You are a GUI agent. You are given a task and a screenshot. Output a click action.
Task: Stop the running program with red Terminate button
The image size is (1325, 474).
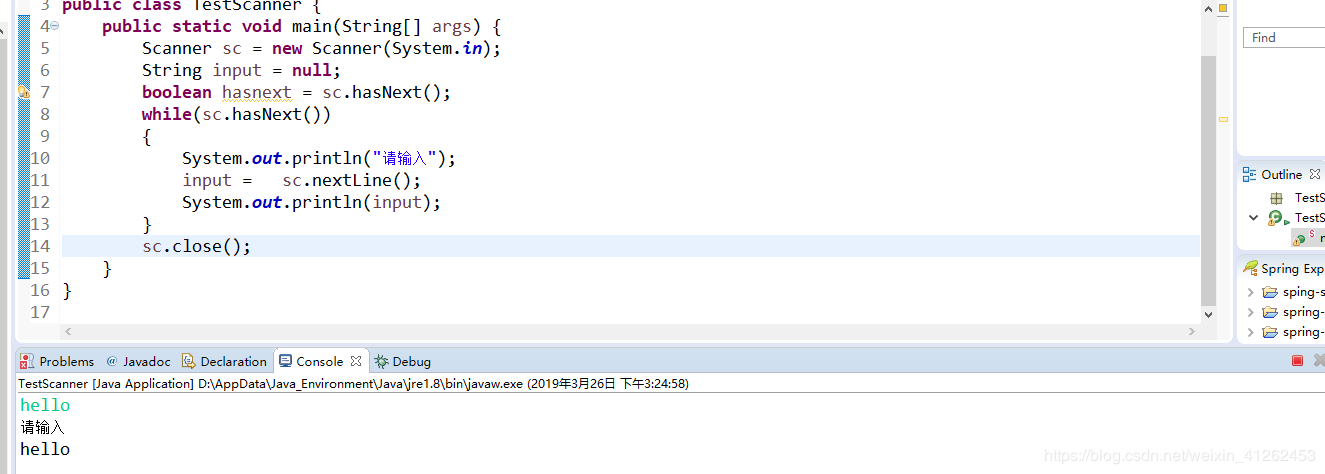point(1298,361)
